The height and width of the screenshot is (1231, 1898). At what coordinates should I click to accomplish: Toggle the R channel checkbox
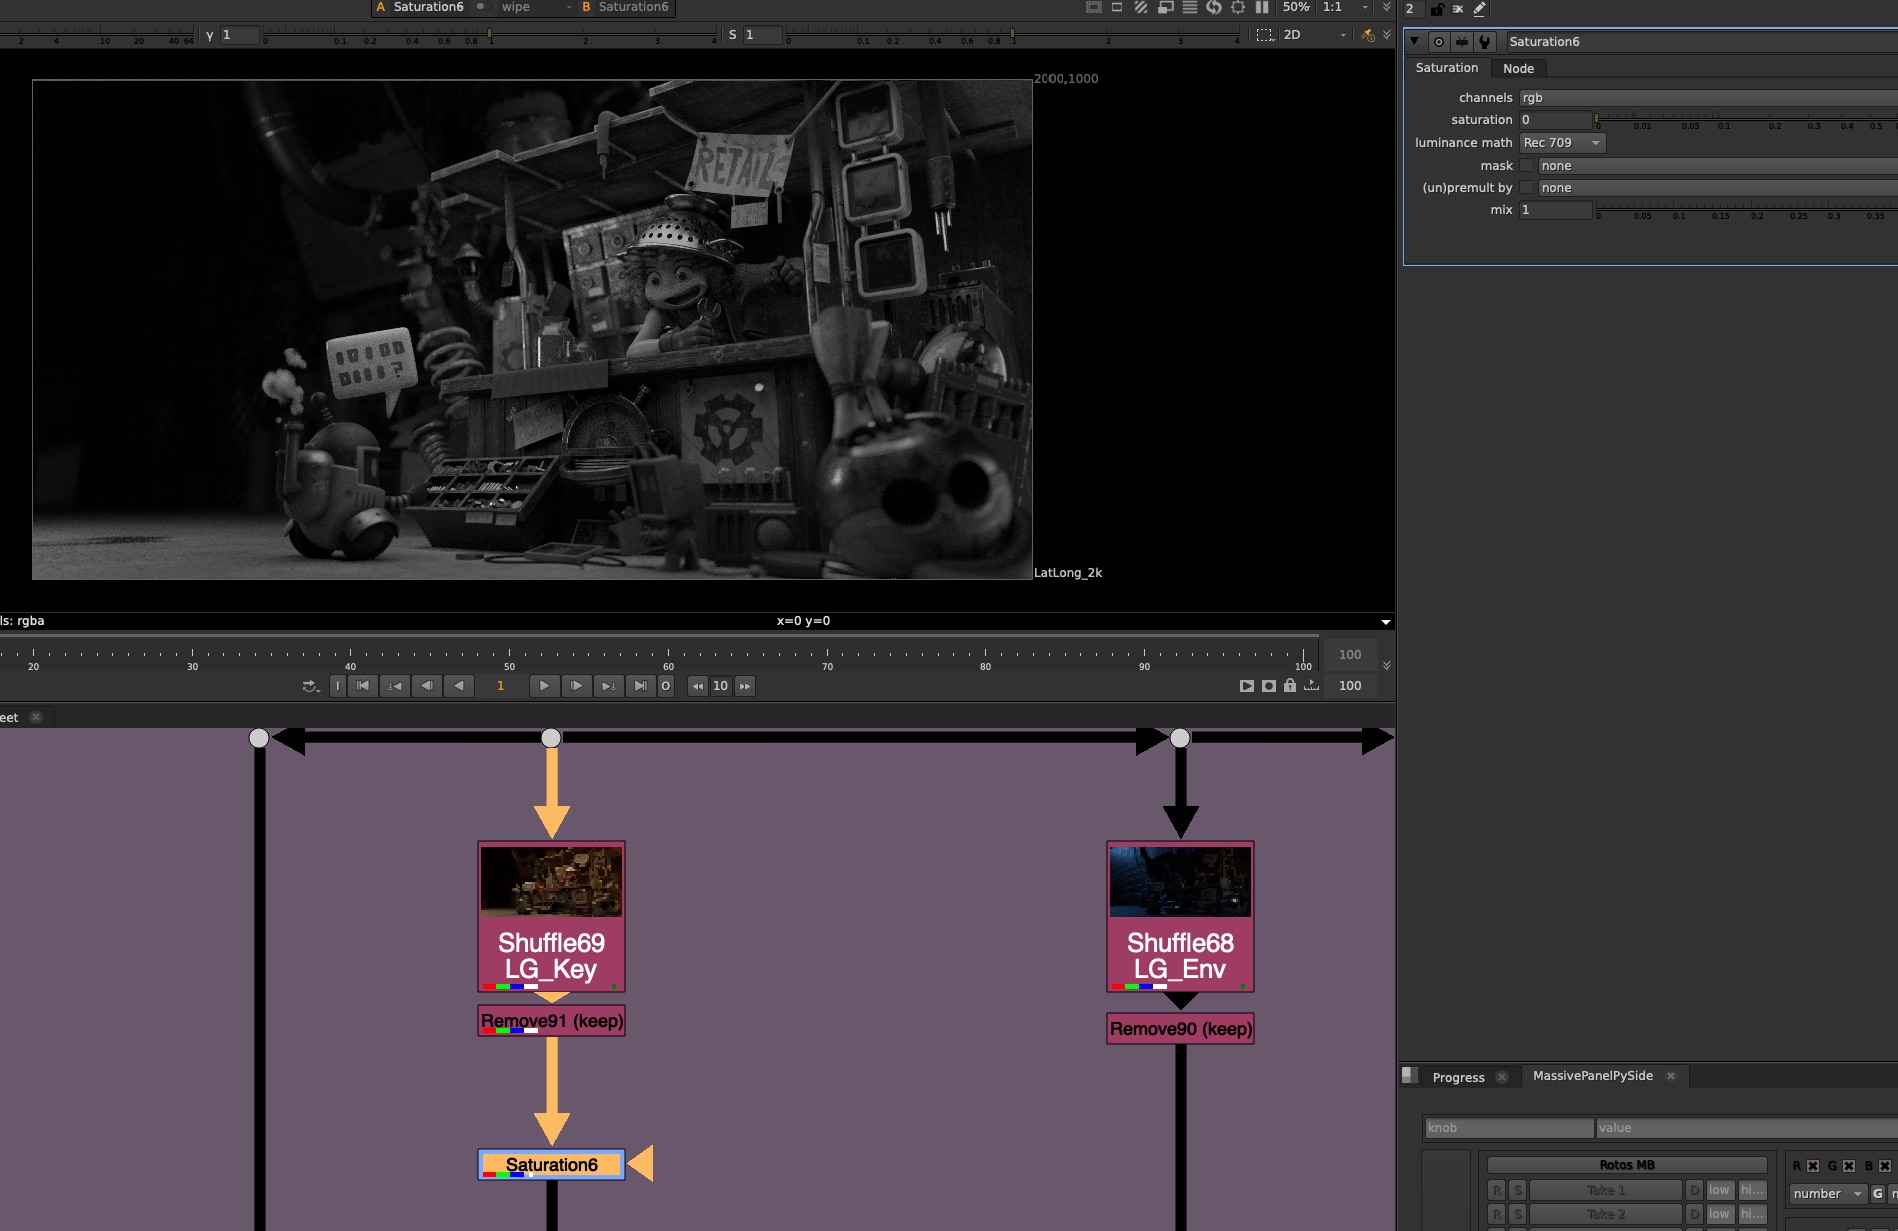click(1813, 1166)
